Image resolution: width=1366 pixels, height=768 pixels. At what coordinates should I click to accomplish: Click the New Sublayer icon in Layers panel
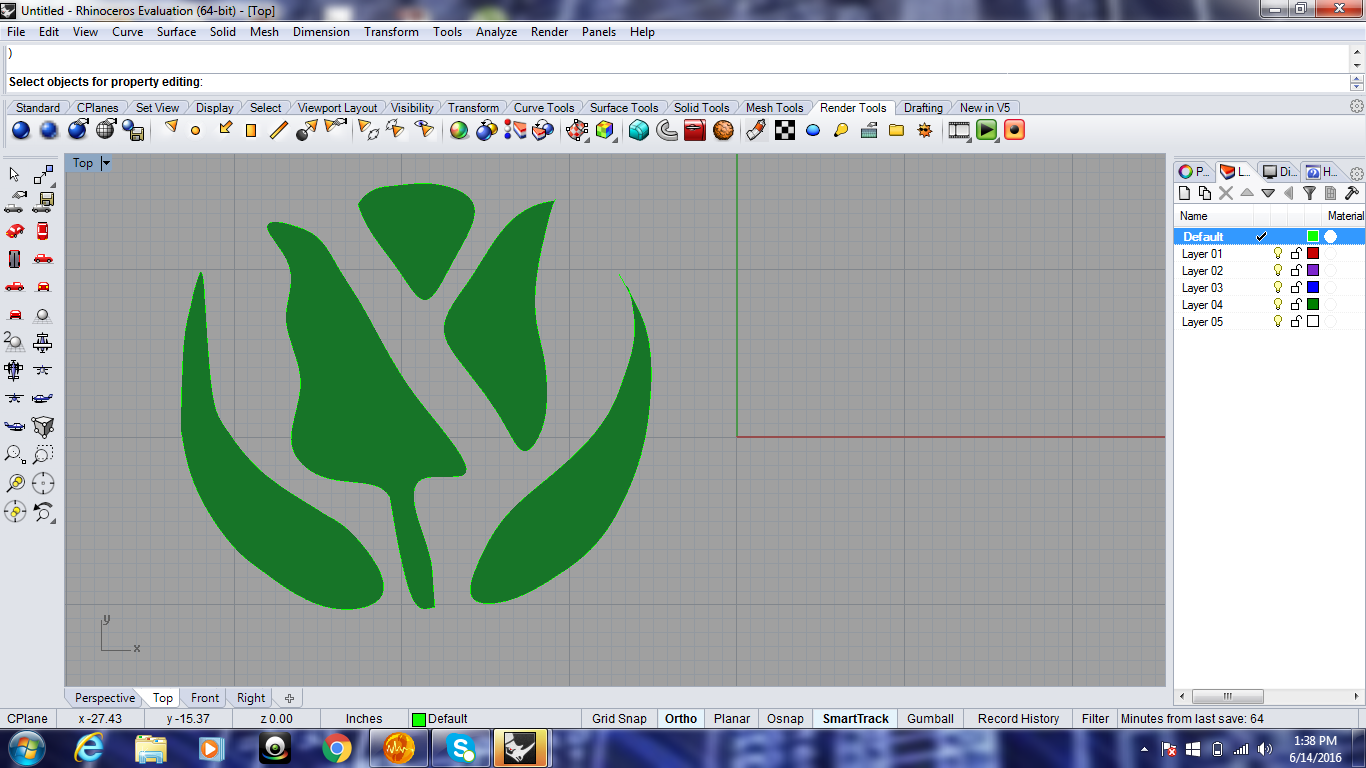pos(1205,193)
